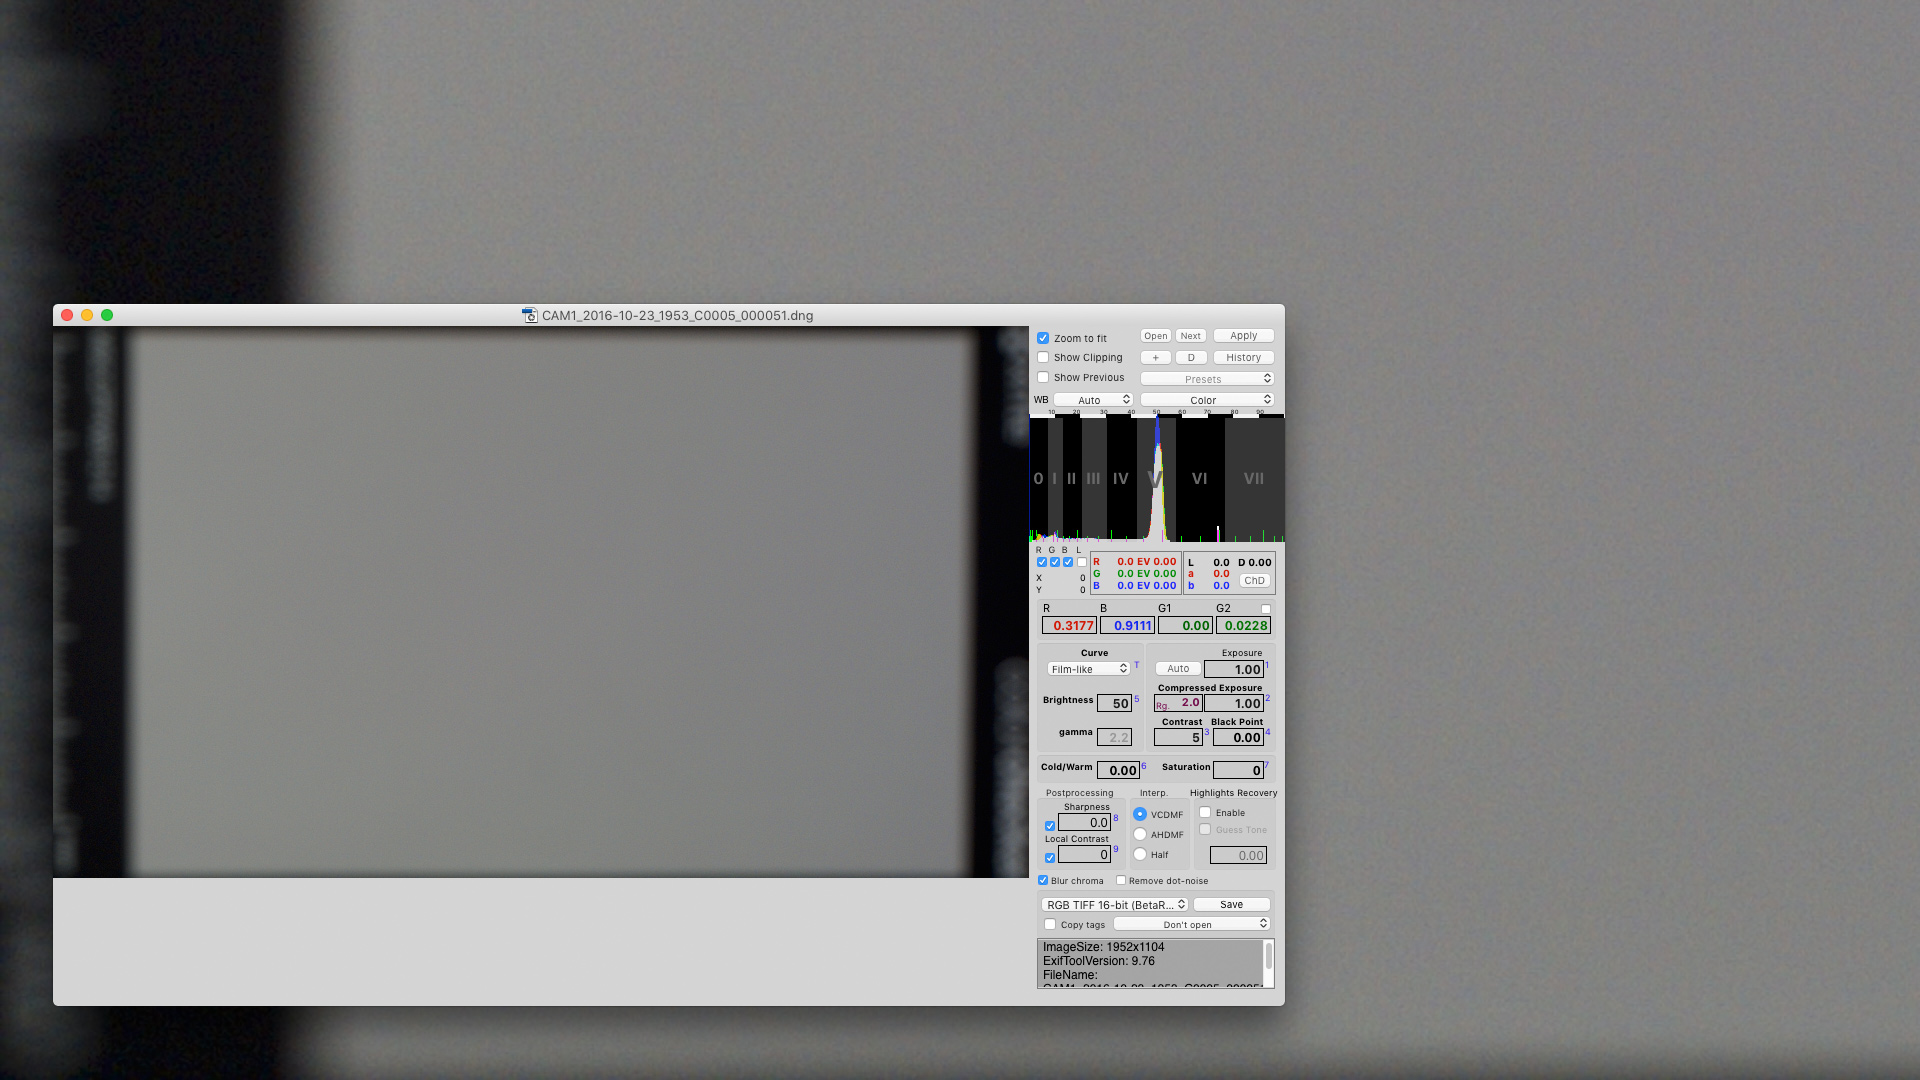Click the Saturation value field
Screen dimensions: 1920x1080
click(x=1238, y=771)
